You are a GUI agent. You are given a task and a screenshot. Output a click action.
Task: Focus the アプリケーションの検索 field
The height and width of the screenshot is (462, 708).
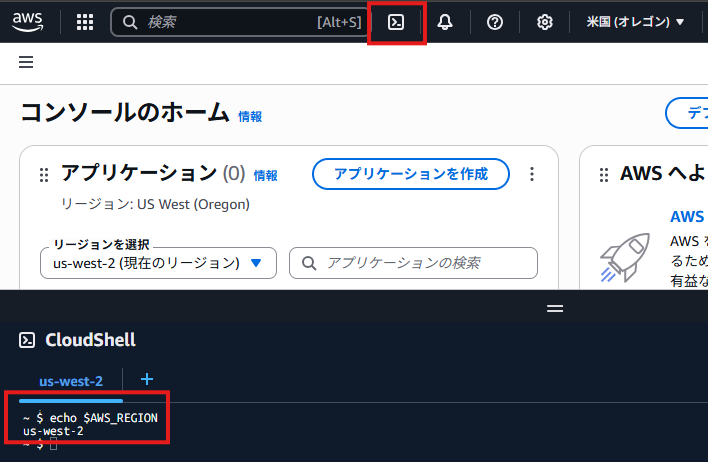[413, 263]
